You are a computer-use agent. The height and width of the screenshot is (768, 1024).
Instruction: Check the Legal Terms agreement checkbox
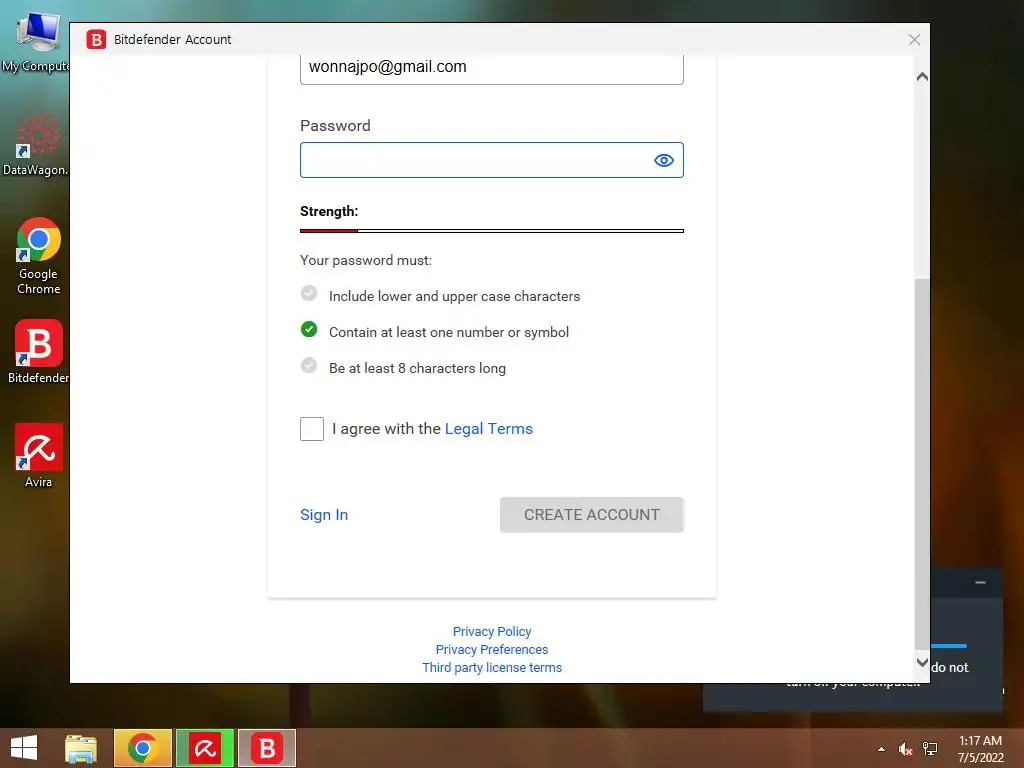point(312,429)
